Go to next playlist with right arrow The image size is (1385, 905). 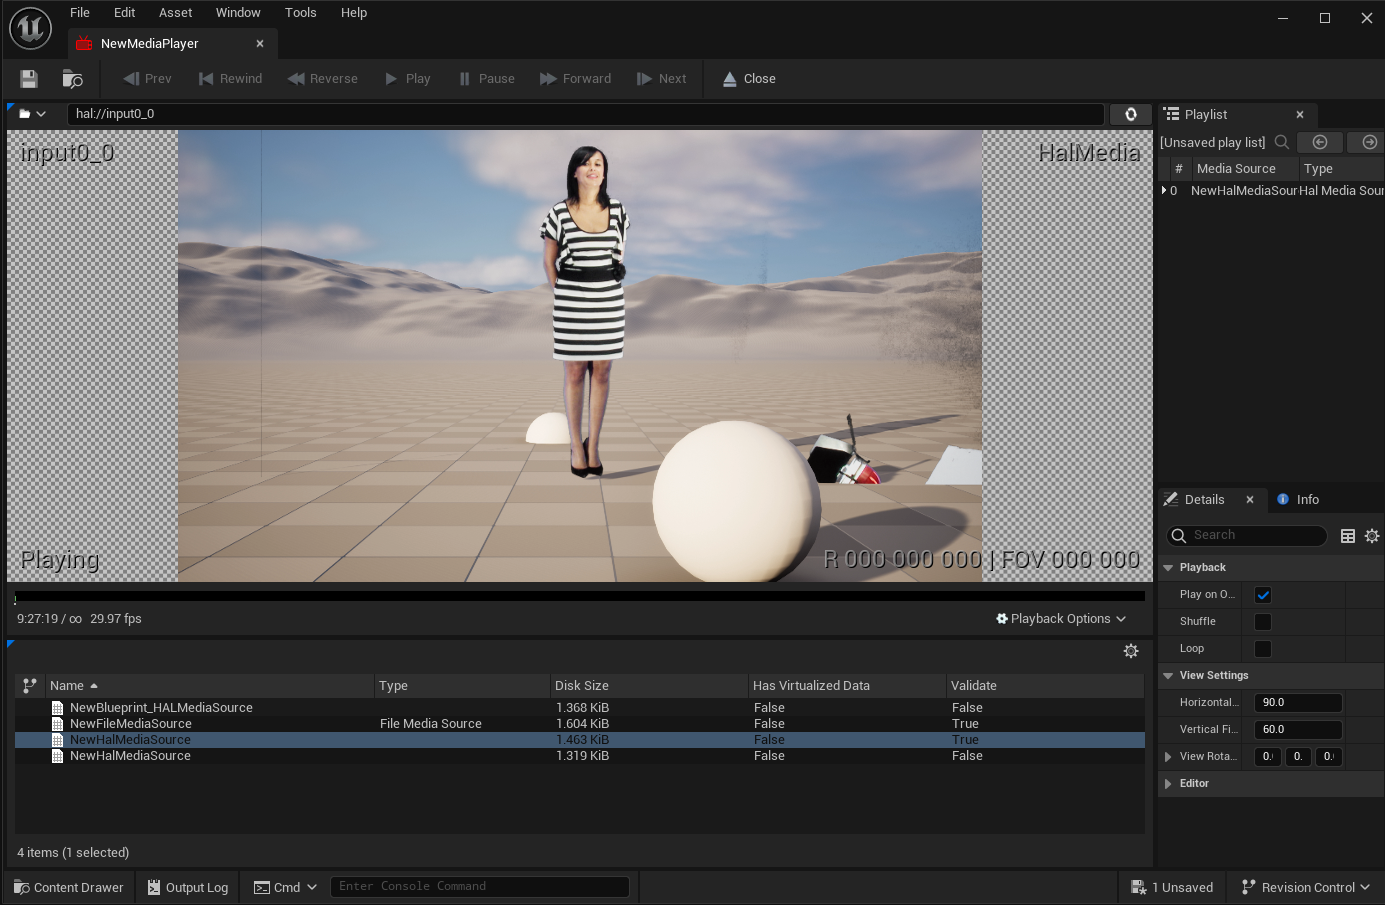click(1368, 142)
